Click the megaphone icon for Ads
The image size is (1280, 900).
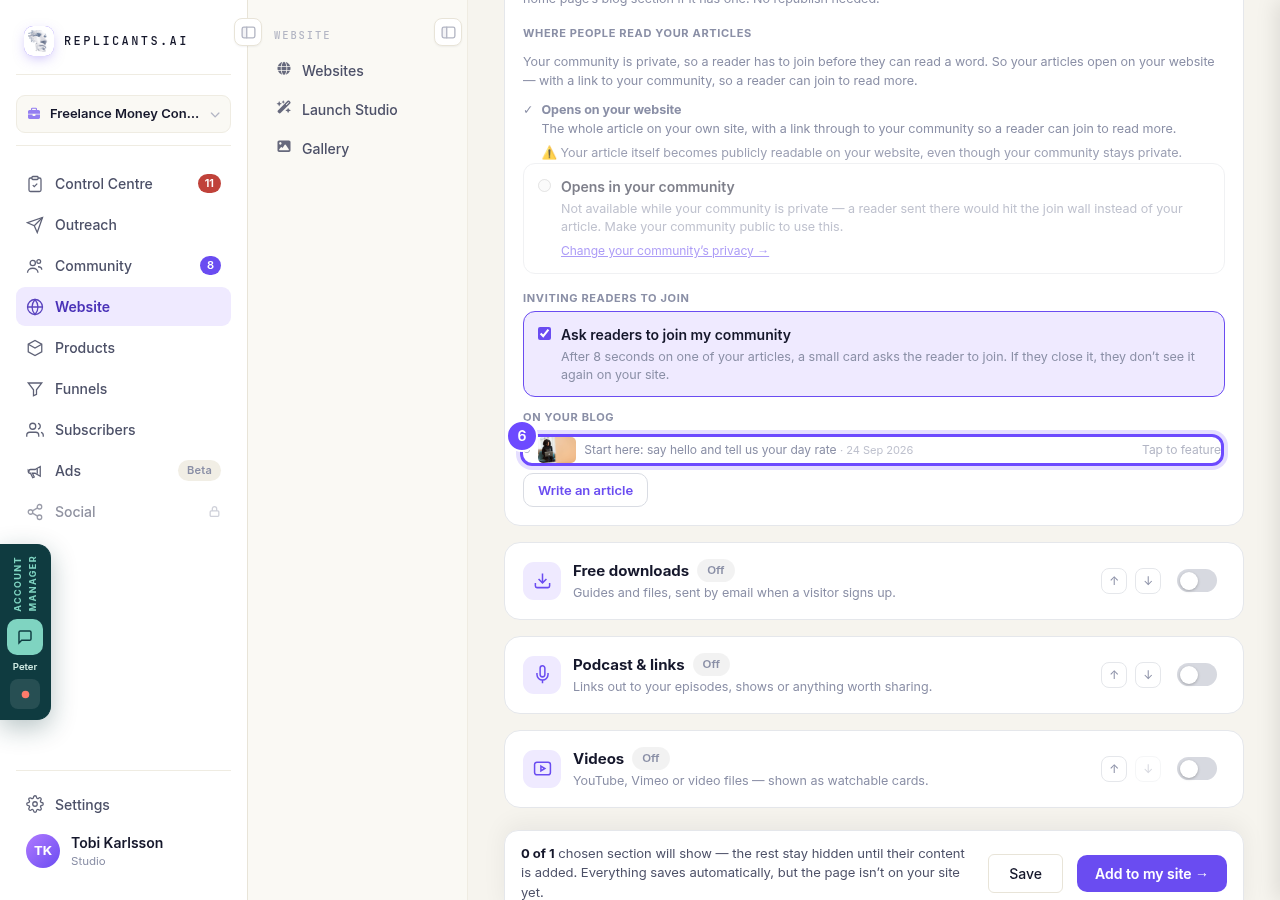[x=35, y=471]
